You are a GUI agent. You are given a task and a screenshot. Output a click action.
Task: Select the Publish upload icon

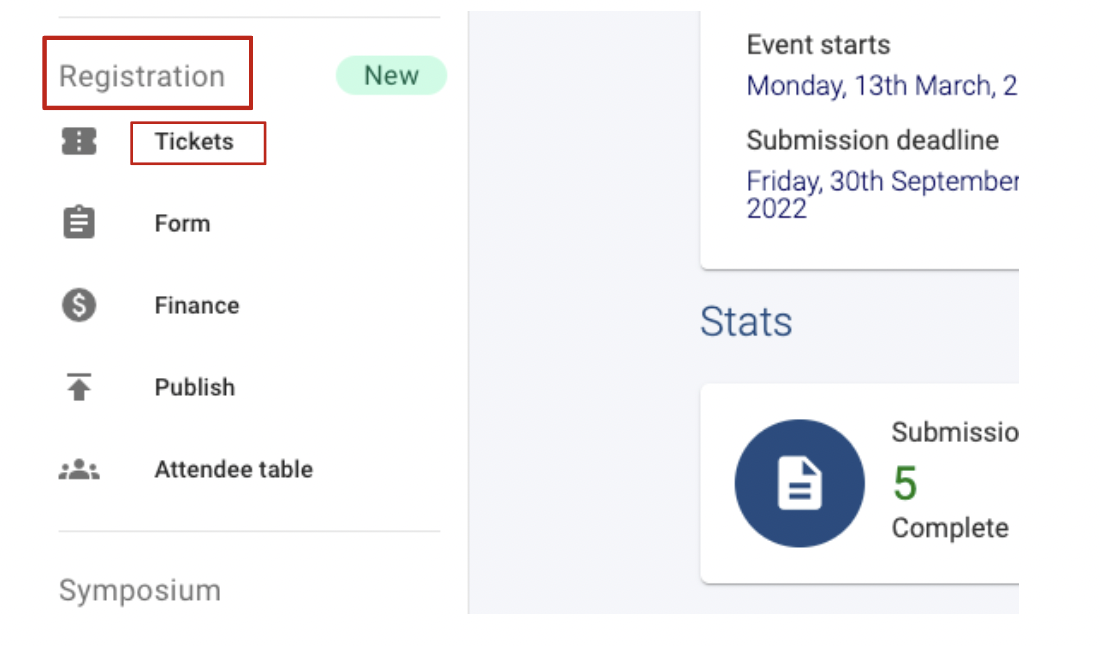pos(78,387)
